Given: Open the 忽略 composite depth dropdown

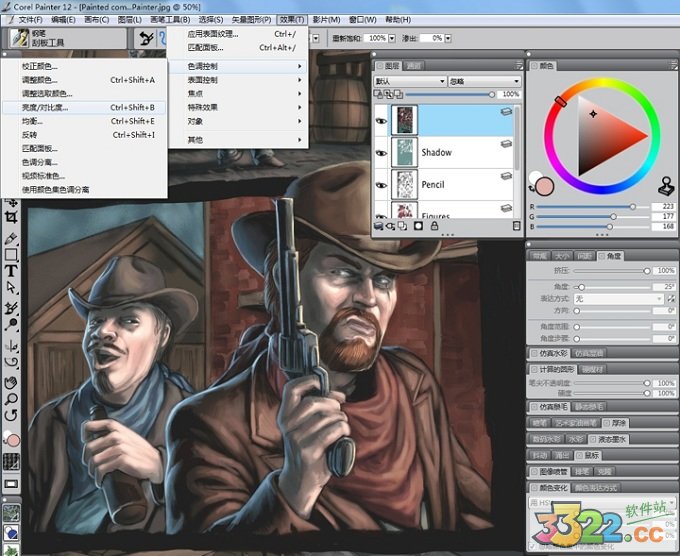Looking at the screenshot, I should (x=484, y=81).
